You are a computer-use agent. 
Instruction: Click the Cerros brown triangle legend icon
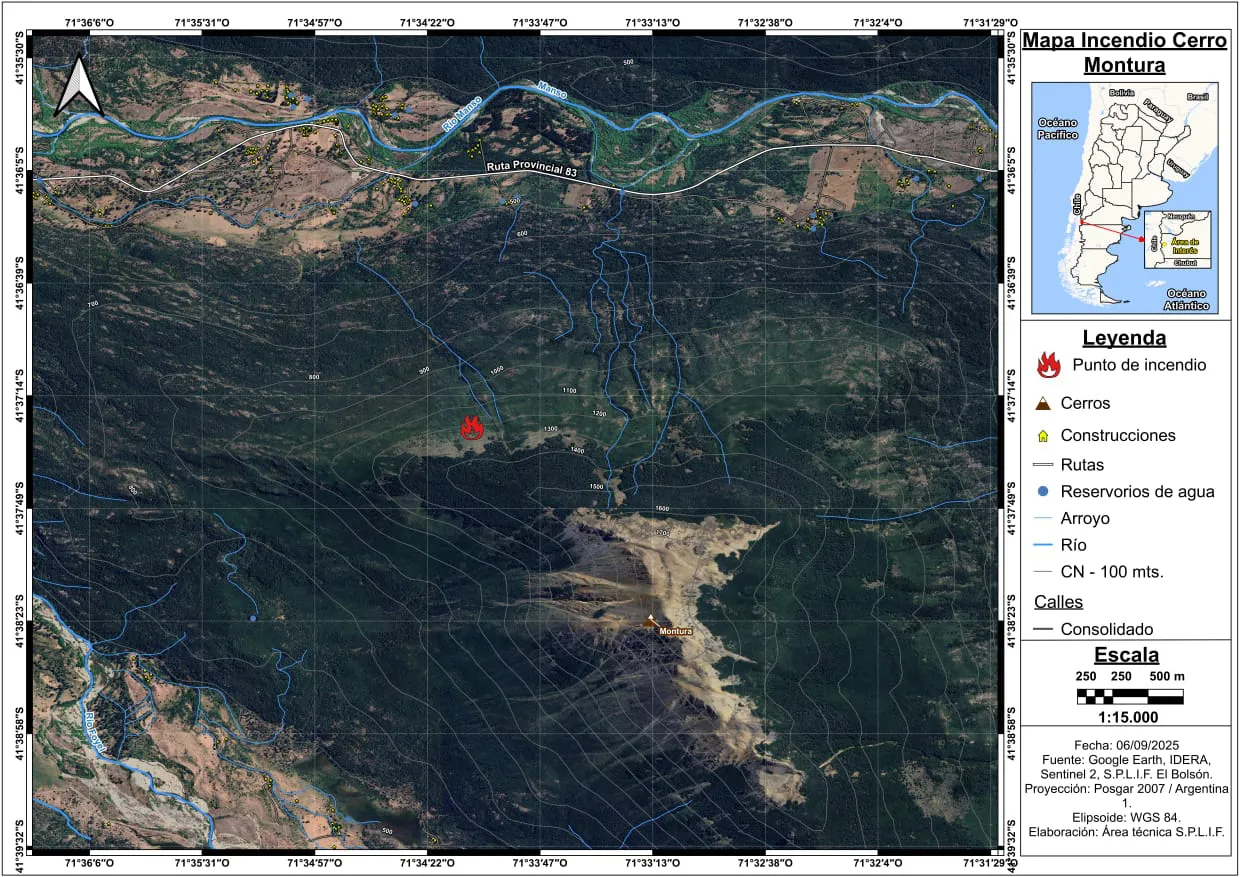point(1043,404)
